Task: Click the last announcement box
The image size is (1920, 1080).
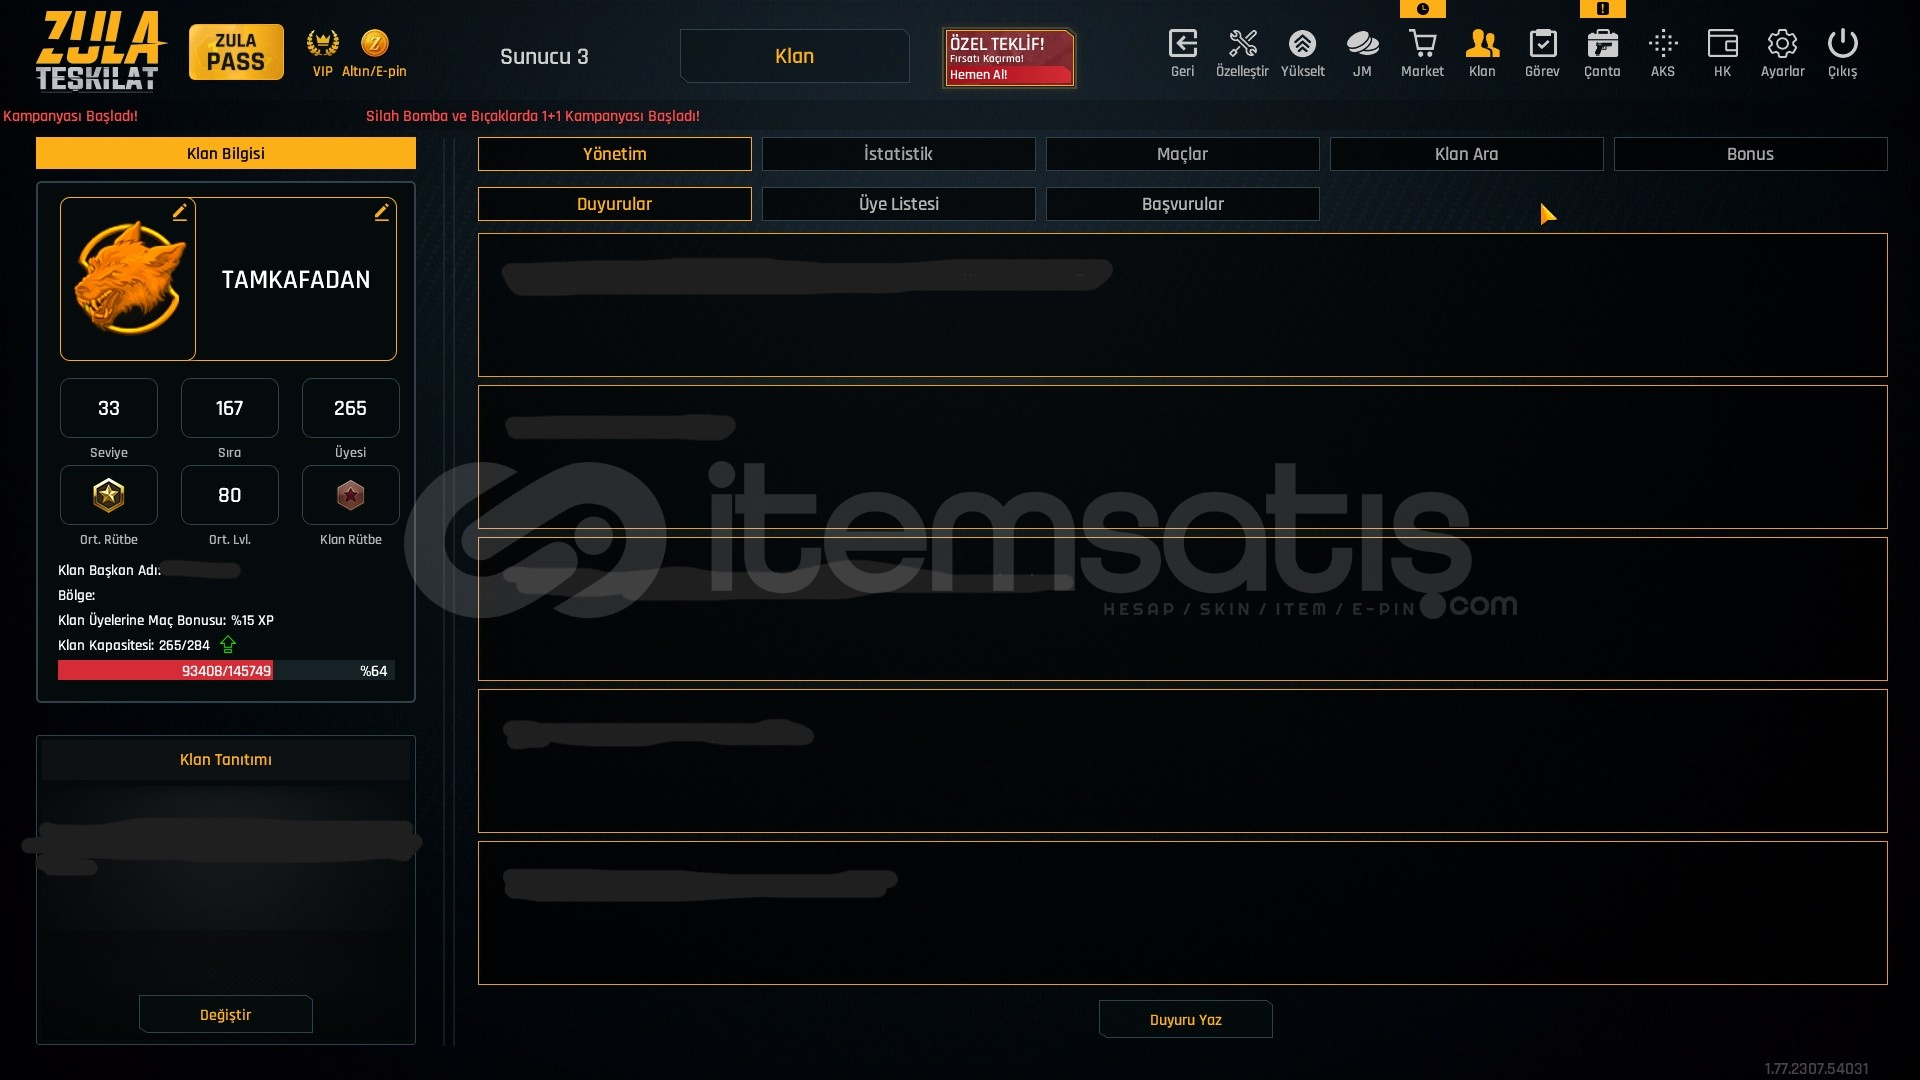Action: pos(1183,913)
